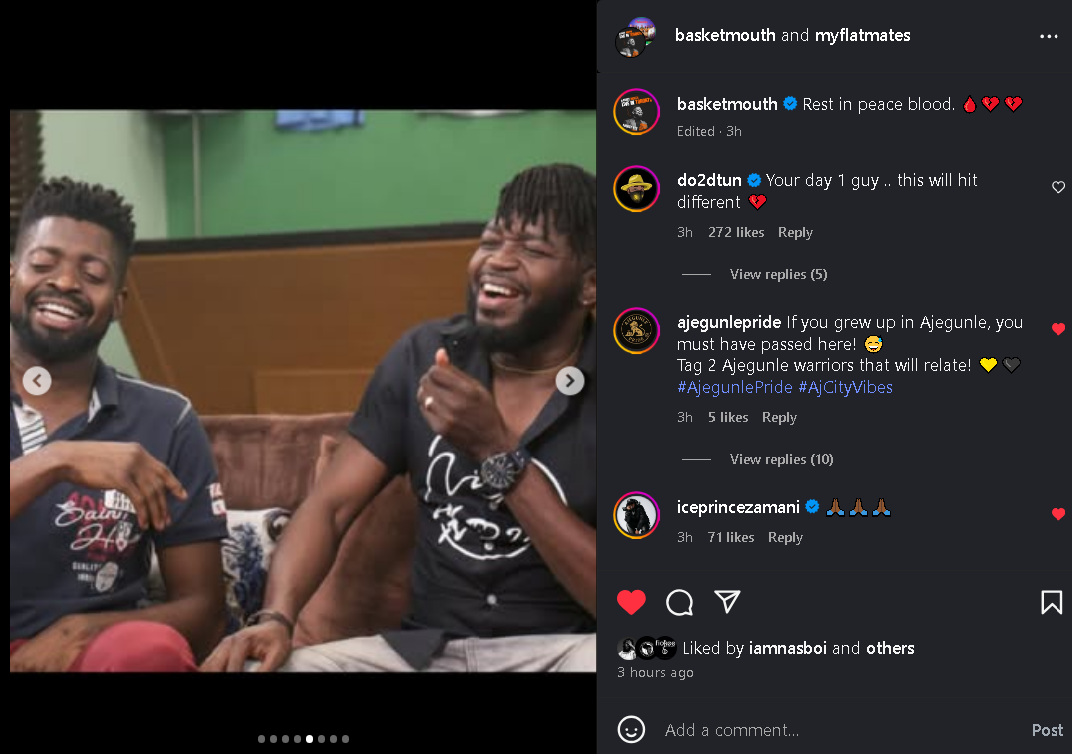Go to previous photo with left arrow

(x=37, y=380)
